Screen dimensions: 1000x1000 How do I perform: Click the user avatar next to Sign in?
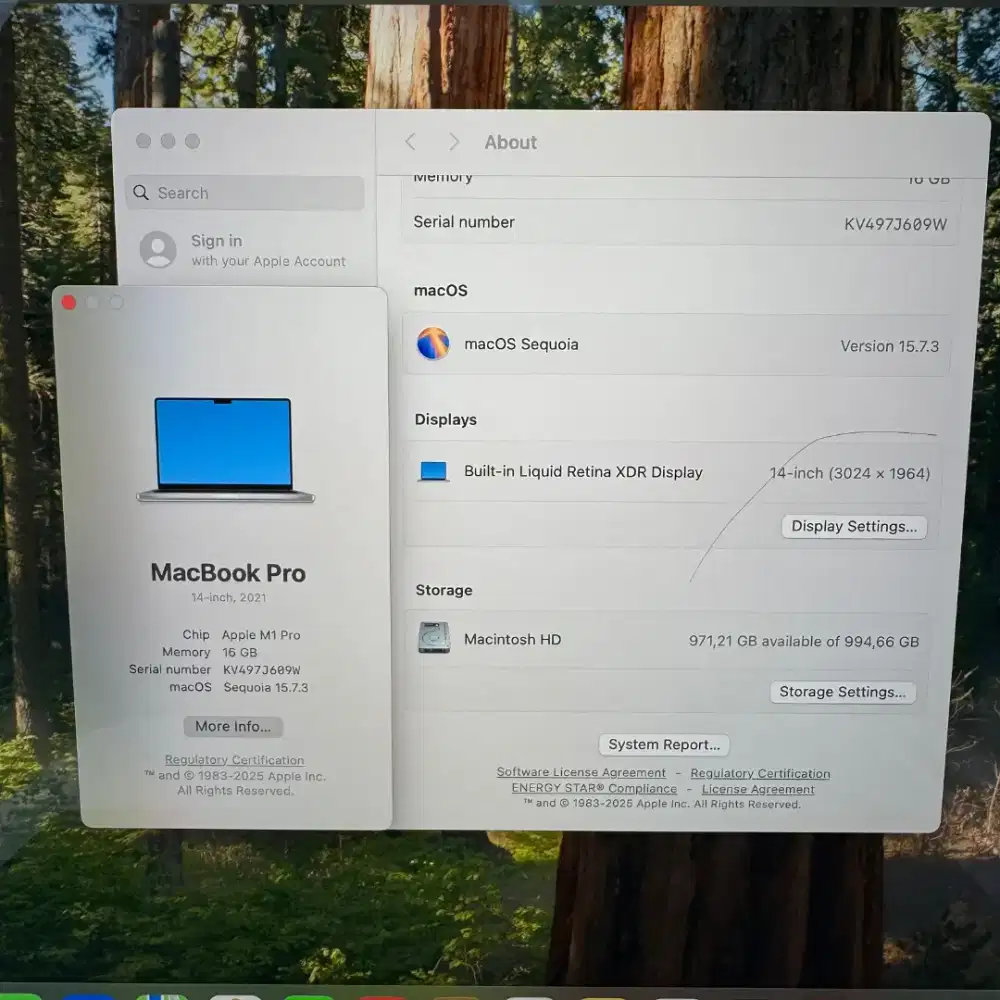pos(157,250)
